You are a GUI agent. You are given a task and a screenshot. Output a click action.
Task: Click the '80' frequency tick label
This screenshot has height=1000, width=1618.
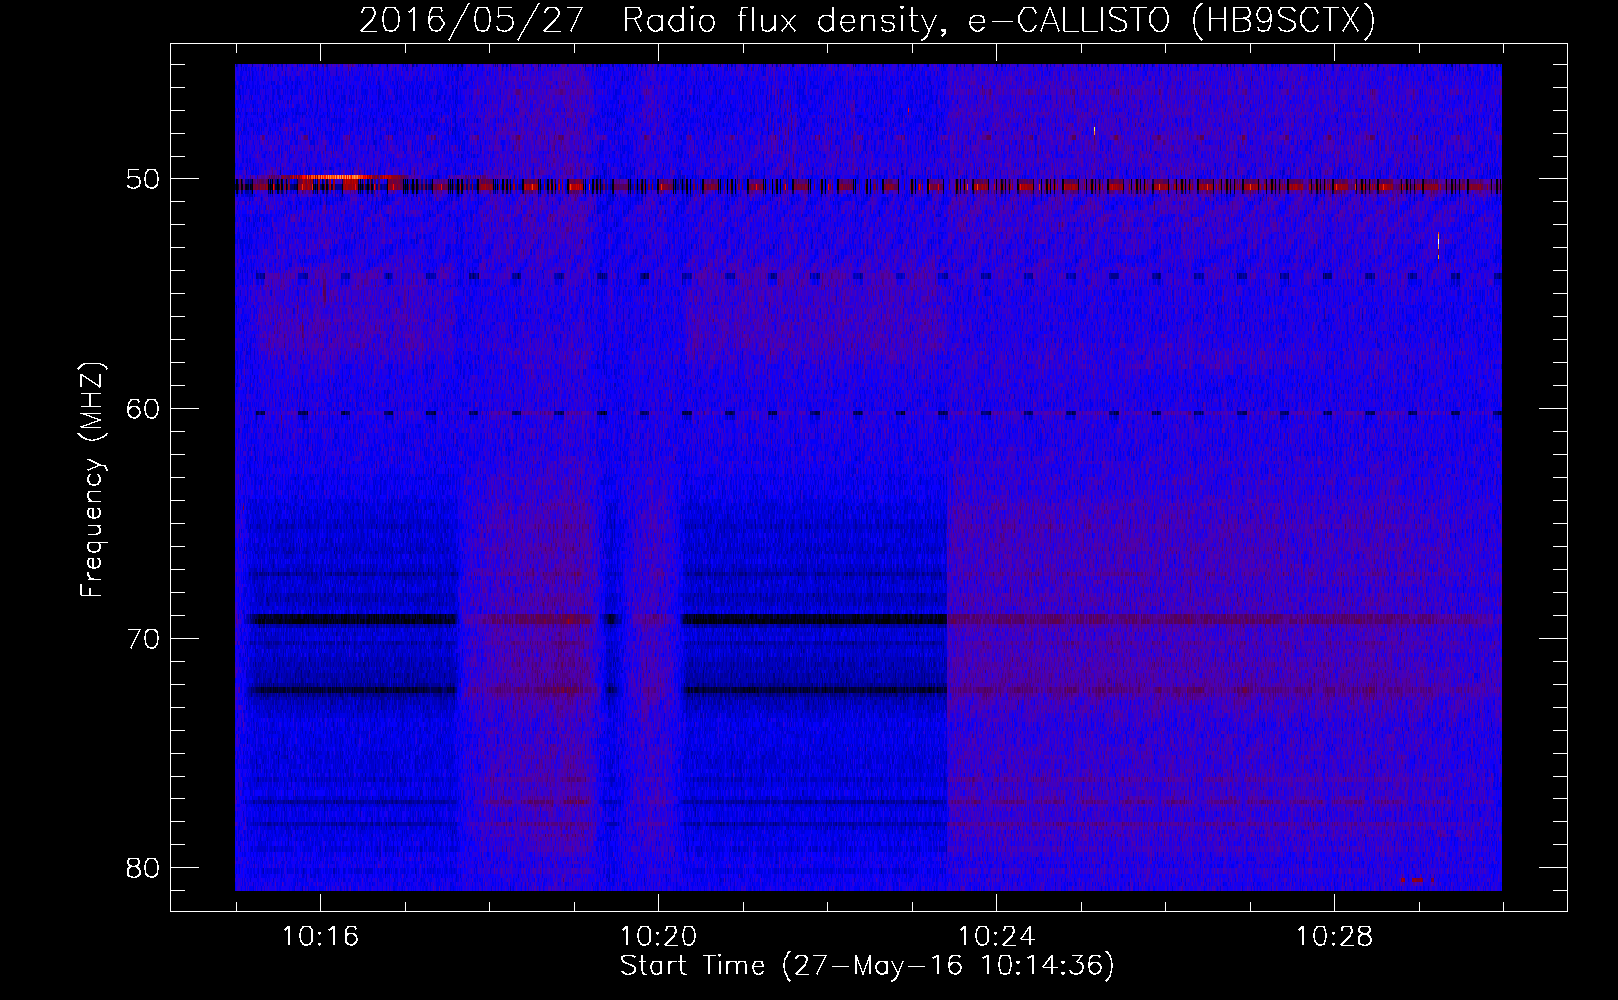[x=144, y=868]
